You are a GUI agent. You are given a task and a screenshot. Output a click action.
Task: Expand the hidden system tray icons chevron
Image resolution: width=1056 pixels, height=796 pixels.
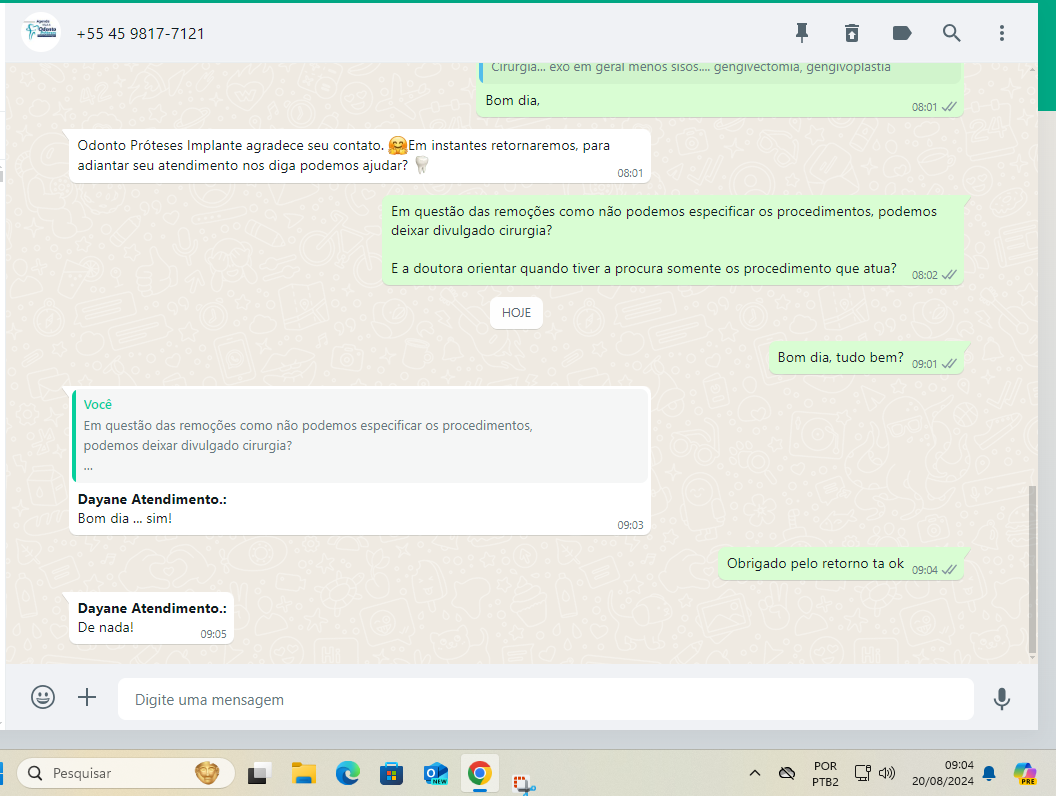pyautogui.click(x=755, y=773)
